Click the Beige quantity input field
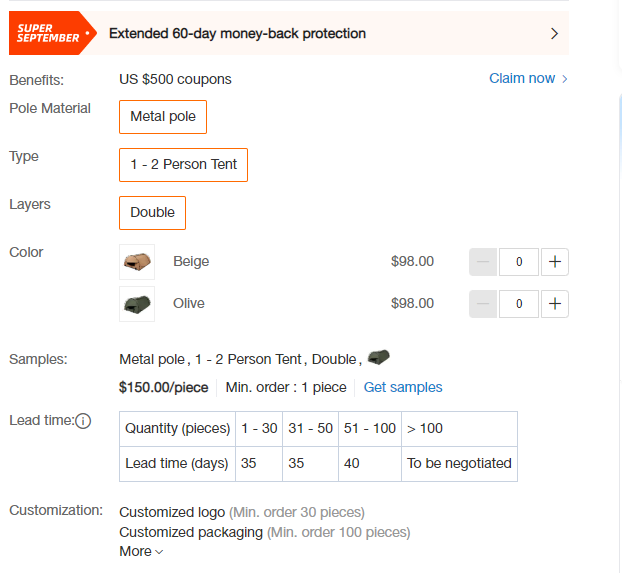The width and height of the screenshot is (622, 573). pyautogui.click(x=519, y=262)
